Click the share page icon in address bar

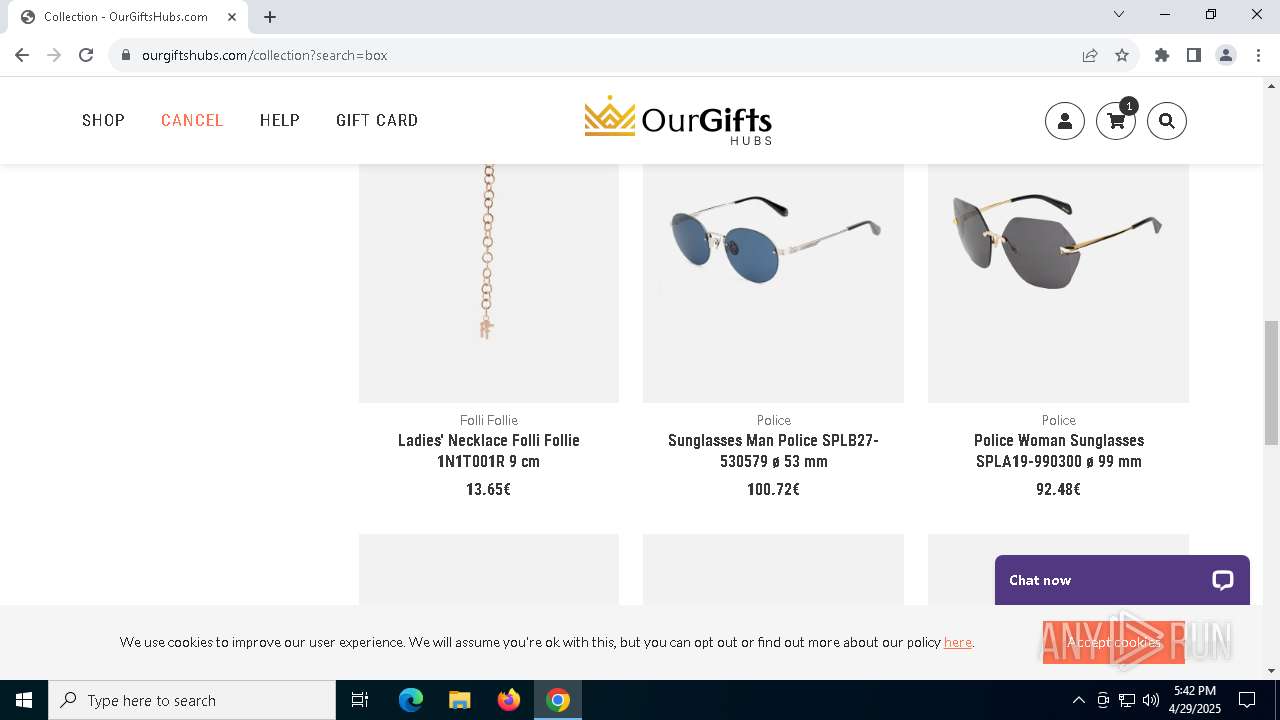pyautogui.click(x=1090, y=55)
